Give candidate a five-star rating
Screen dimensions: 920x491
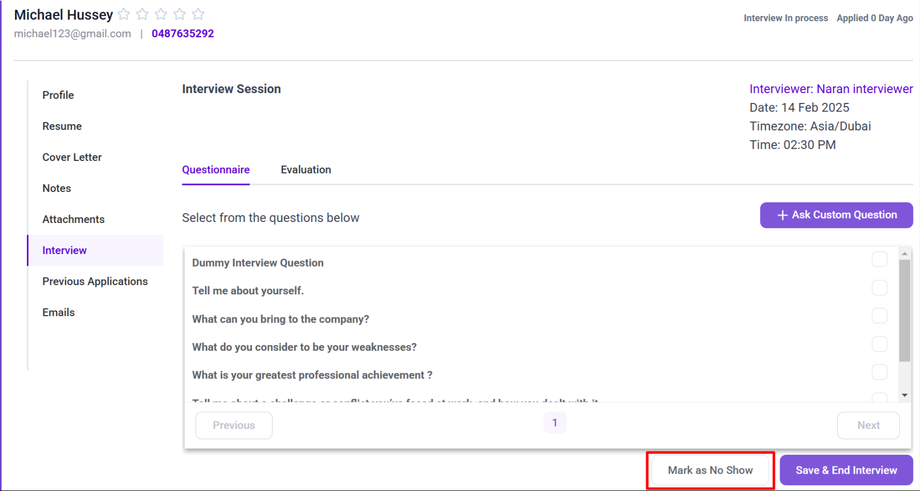198,15
